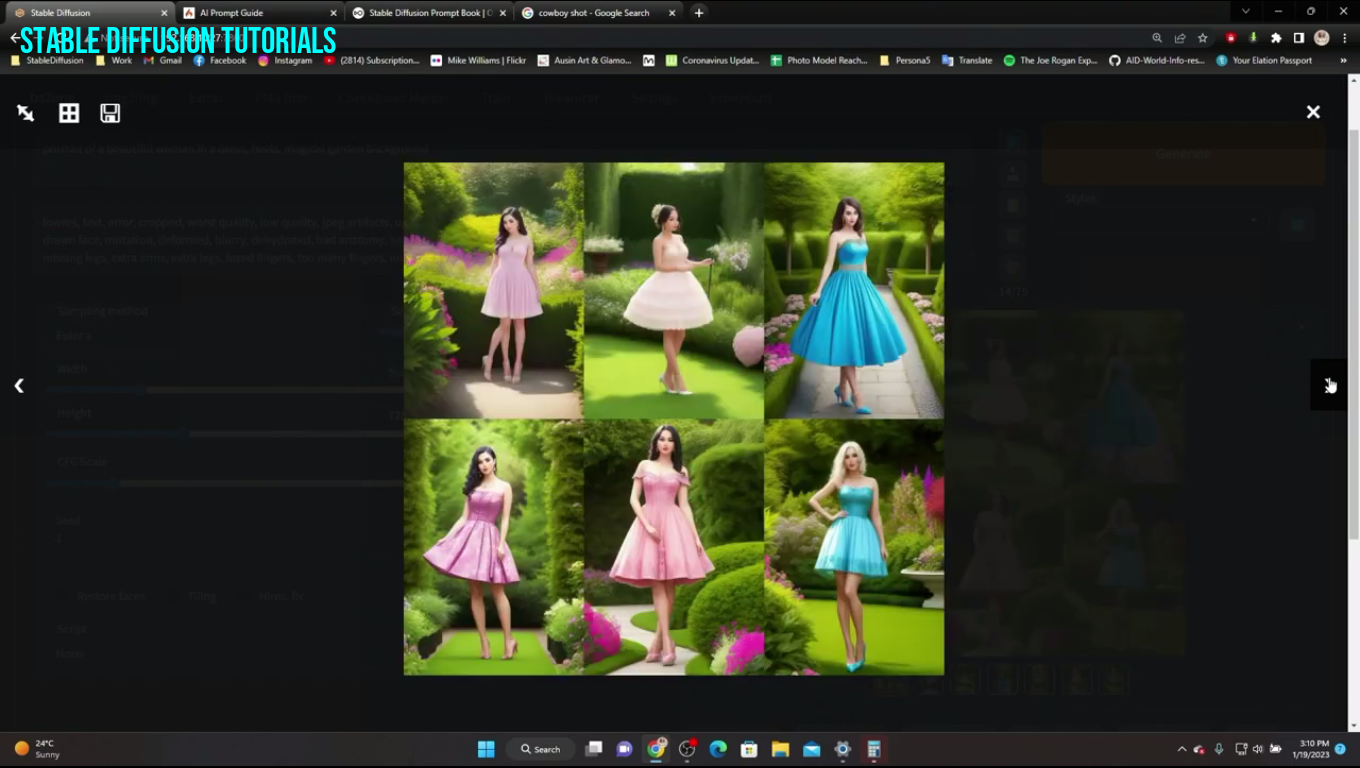Switch to tile grid view icon in lightbox
This screenshot has height=768, width=1360.
pos(69,113)
